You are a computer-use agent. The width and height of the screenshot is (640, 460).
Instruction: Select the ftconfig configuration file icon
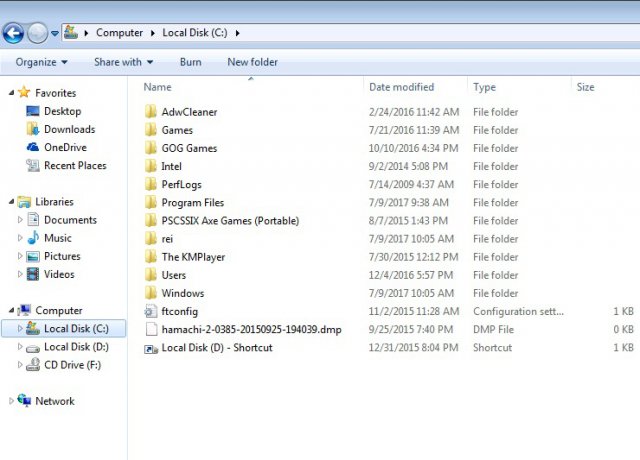tap(151, 311)
